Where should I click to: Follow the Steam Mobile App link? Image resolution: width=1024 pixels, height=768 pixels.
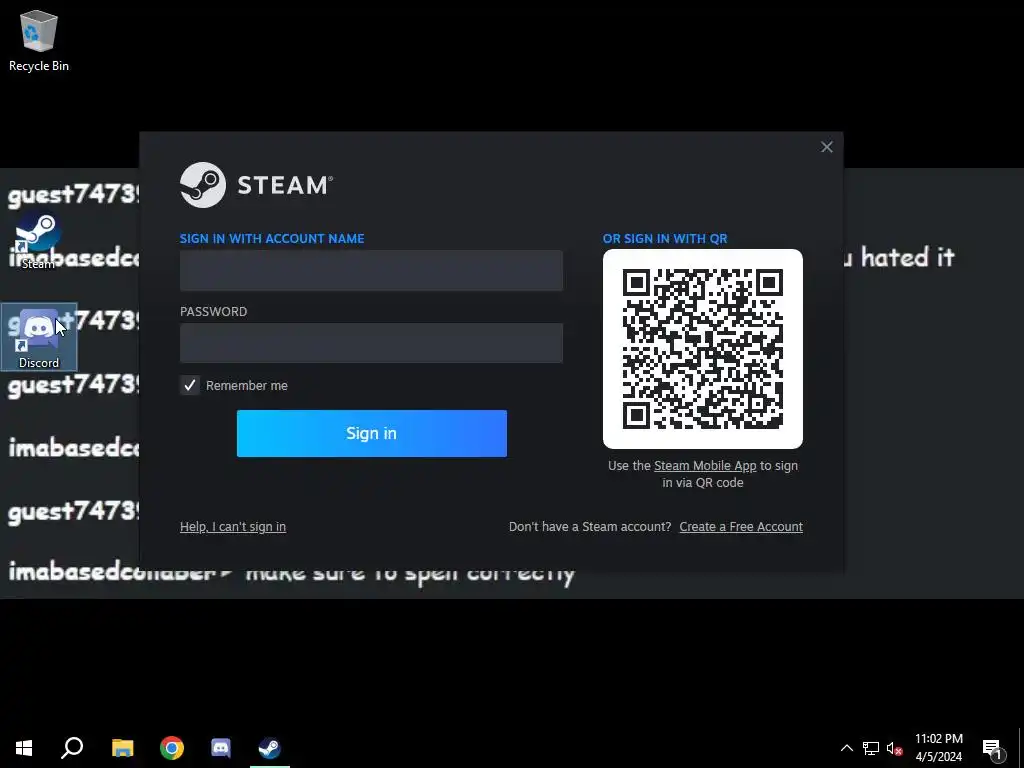705,466
